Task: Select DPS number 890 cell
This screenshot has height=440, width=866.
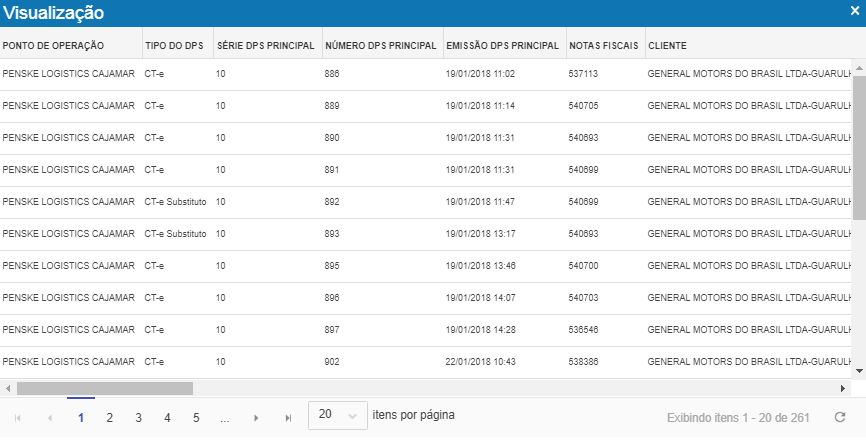Action: pyautogui.click(x=332, y=137)
